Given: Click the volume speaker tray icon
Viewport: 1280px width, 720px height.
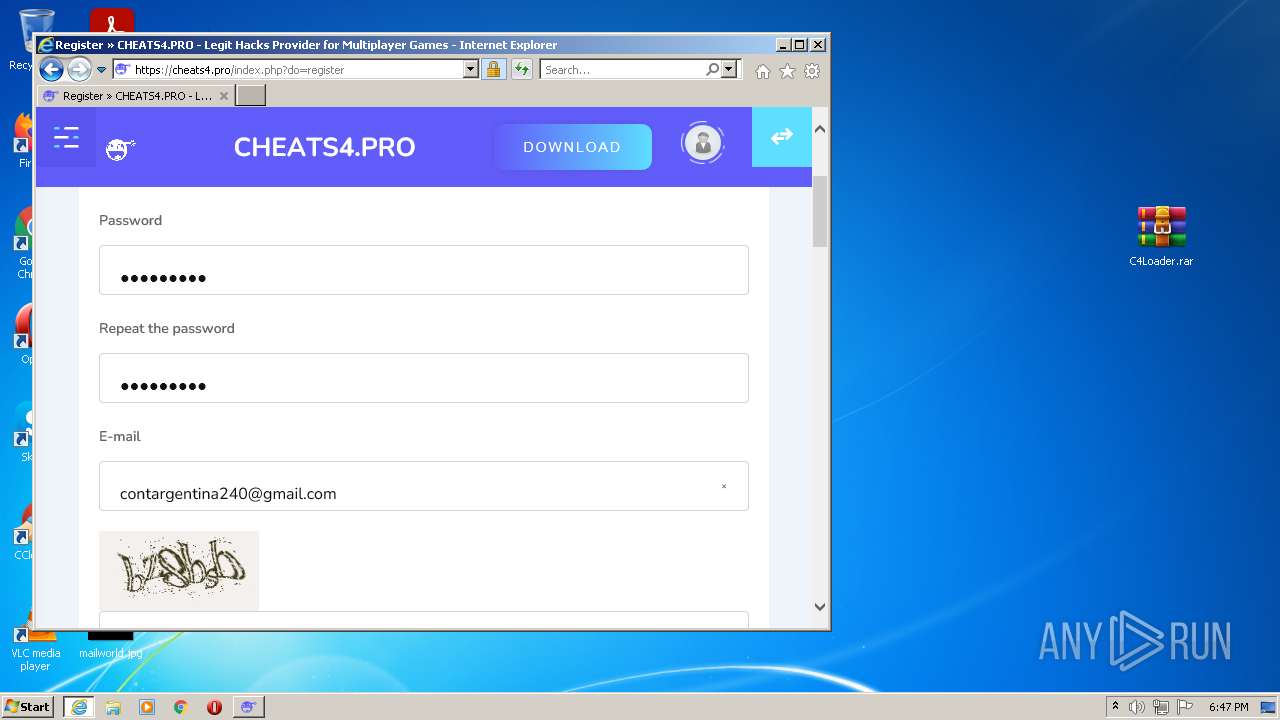Looking at the screenshot, I should coord(1136,707).
